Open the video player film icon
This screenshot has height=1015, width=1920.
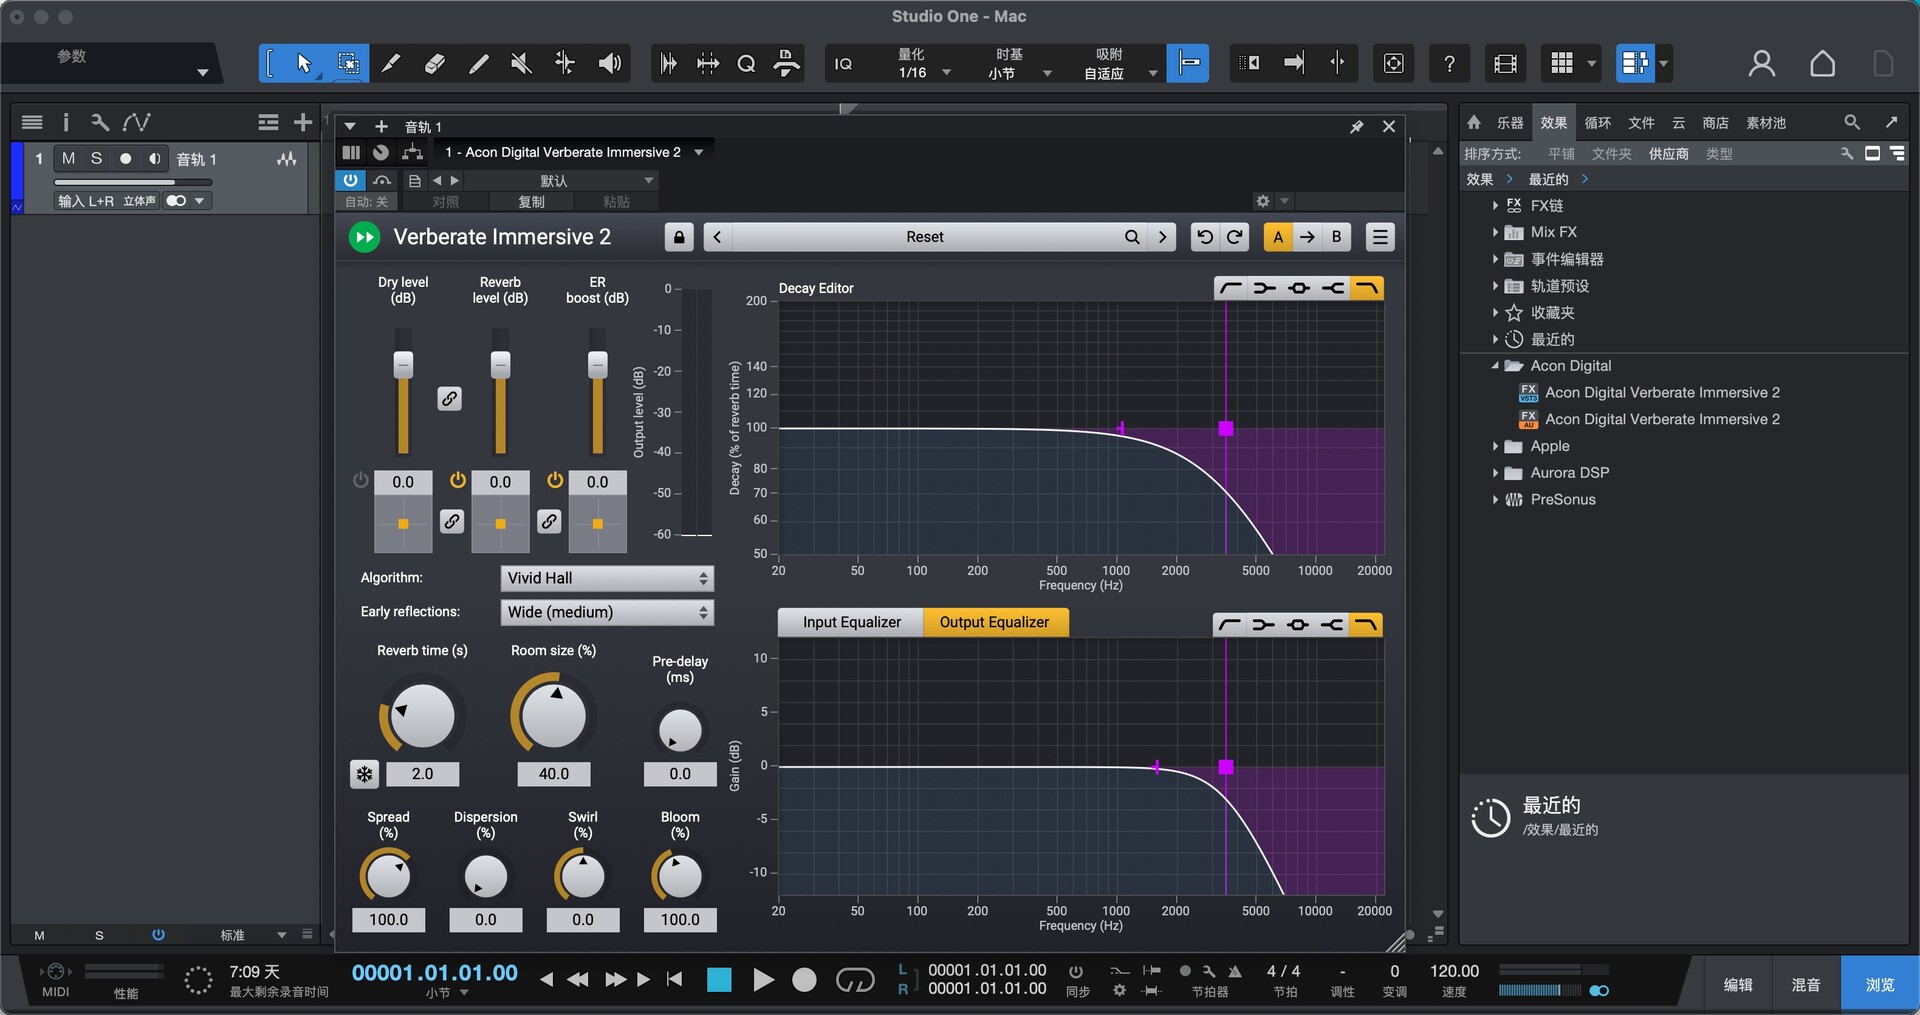(1505, 64)
